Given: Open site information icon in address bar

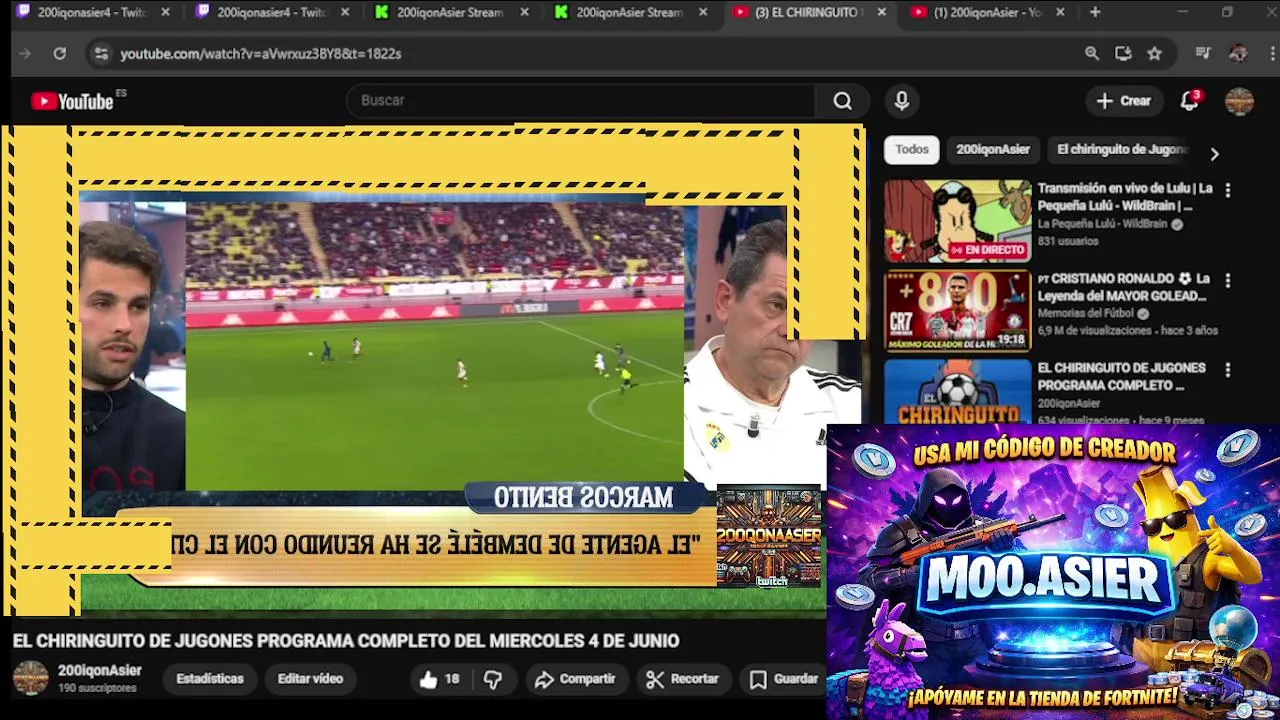Looking at the screenshot, I should pyautogui.click(x=101, y=54).
